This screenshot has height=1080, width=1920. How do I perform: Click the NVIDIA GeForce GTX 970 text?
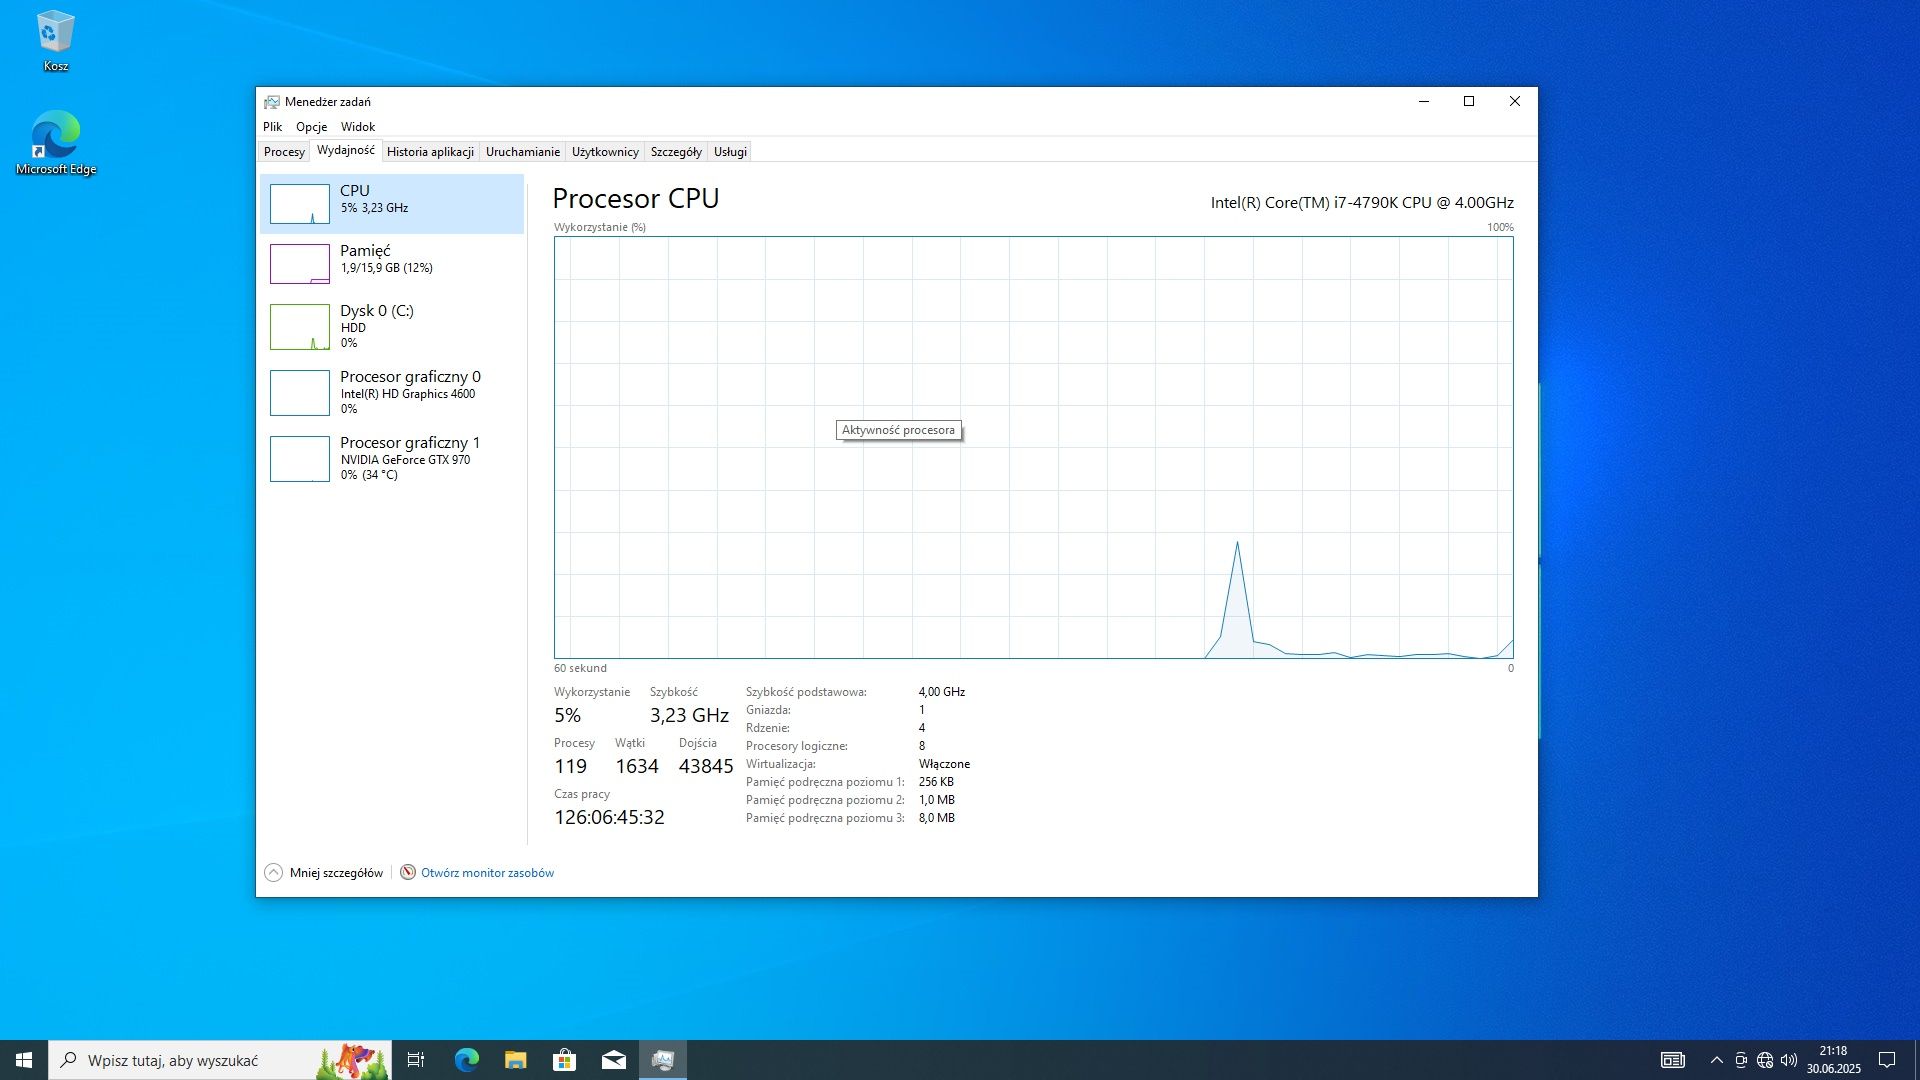[405, 460]
